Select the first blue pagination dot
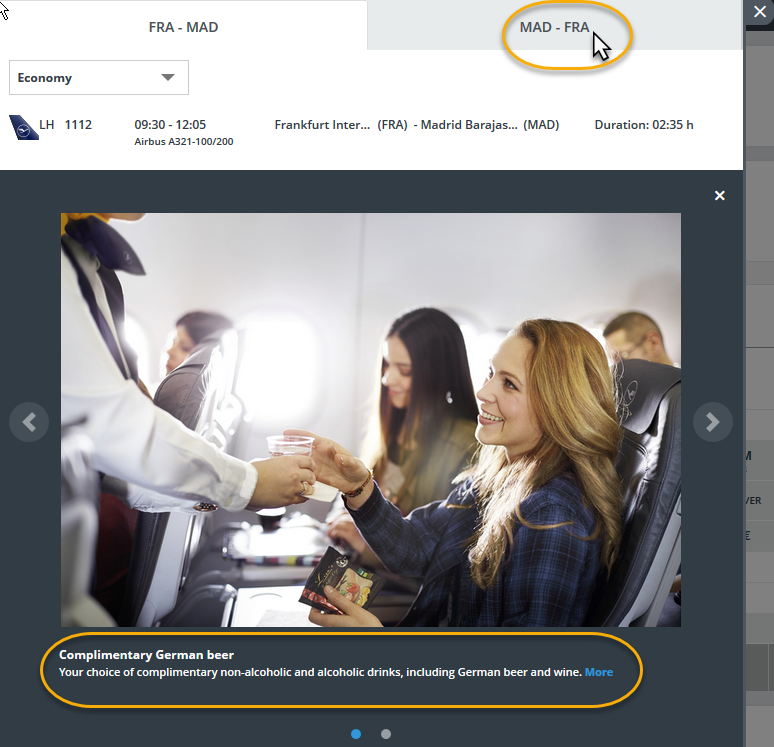This screenshot has height=747, width=774. [x=356, y=734]
